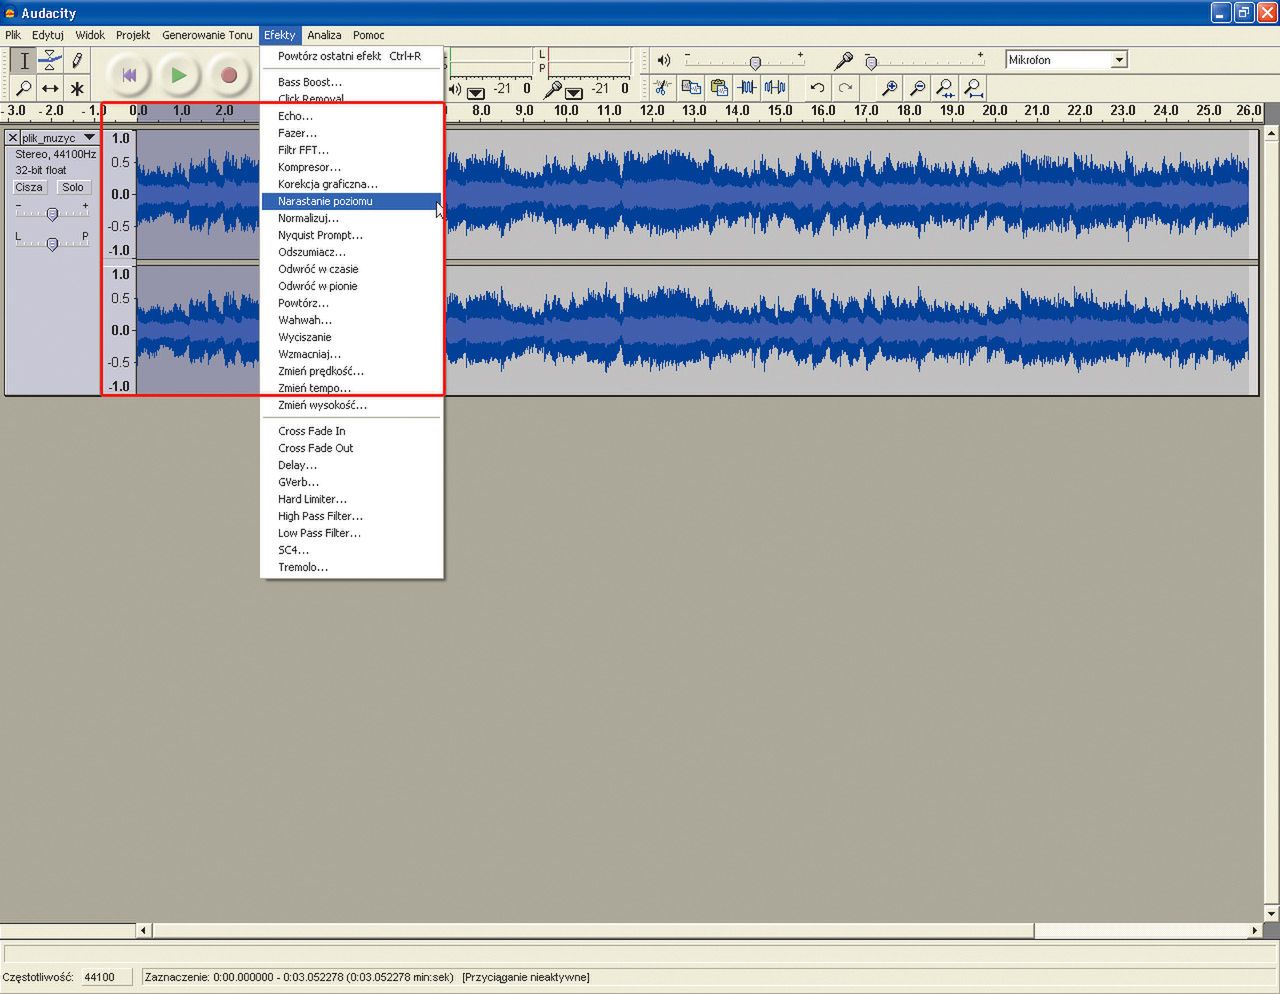This screenshot has height=994, width=1280.
Task: Choose the Normalizuj effect
Action: [x=351, y=218]
